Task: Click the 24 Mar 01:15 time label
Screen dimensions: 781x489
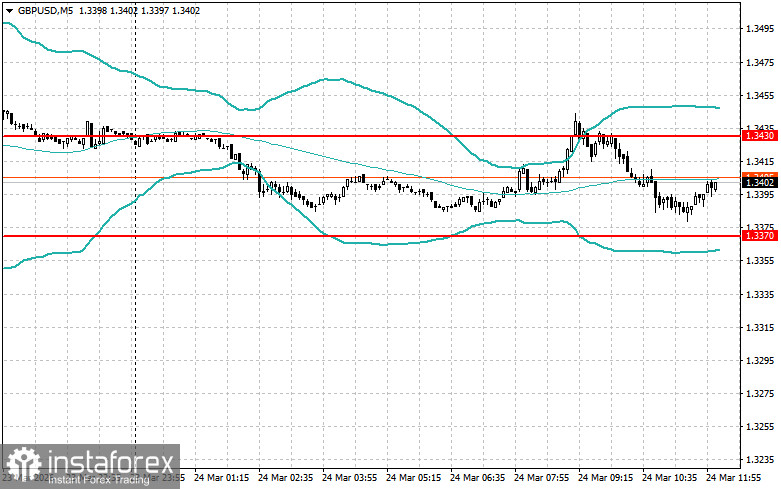Action: click(x=222, y=478)
